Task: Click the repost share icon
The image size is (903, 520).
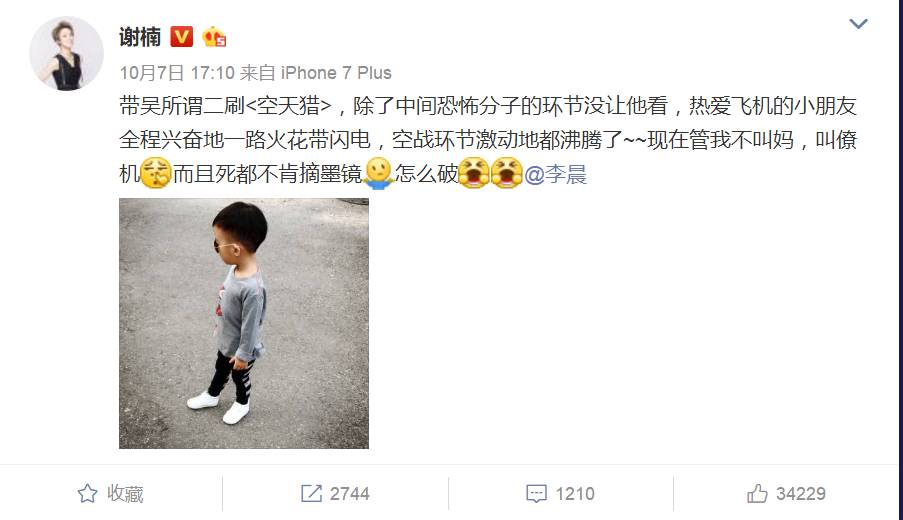Action: tap(312, 494)
